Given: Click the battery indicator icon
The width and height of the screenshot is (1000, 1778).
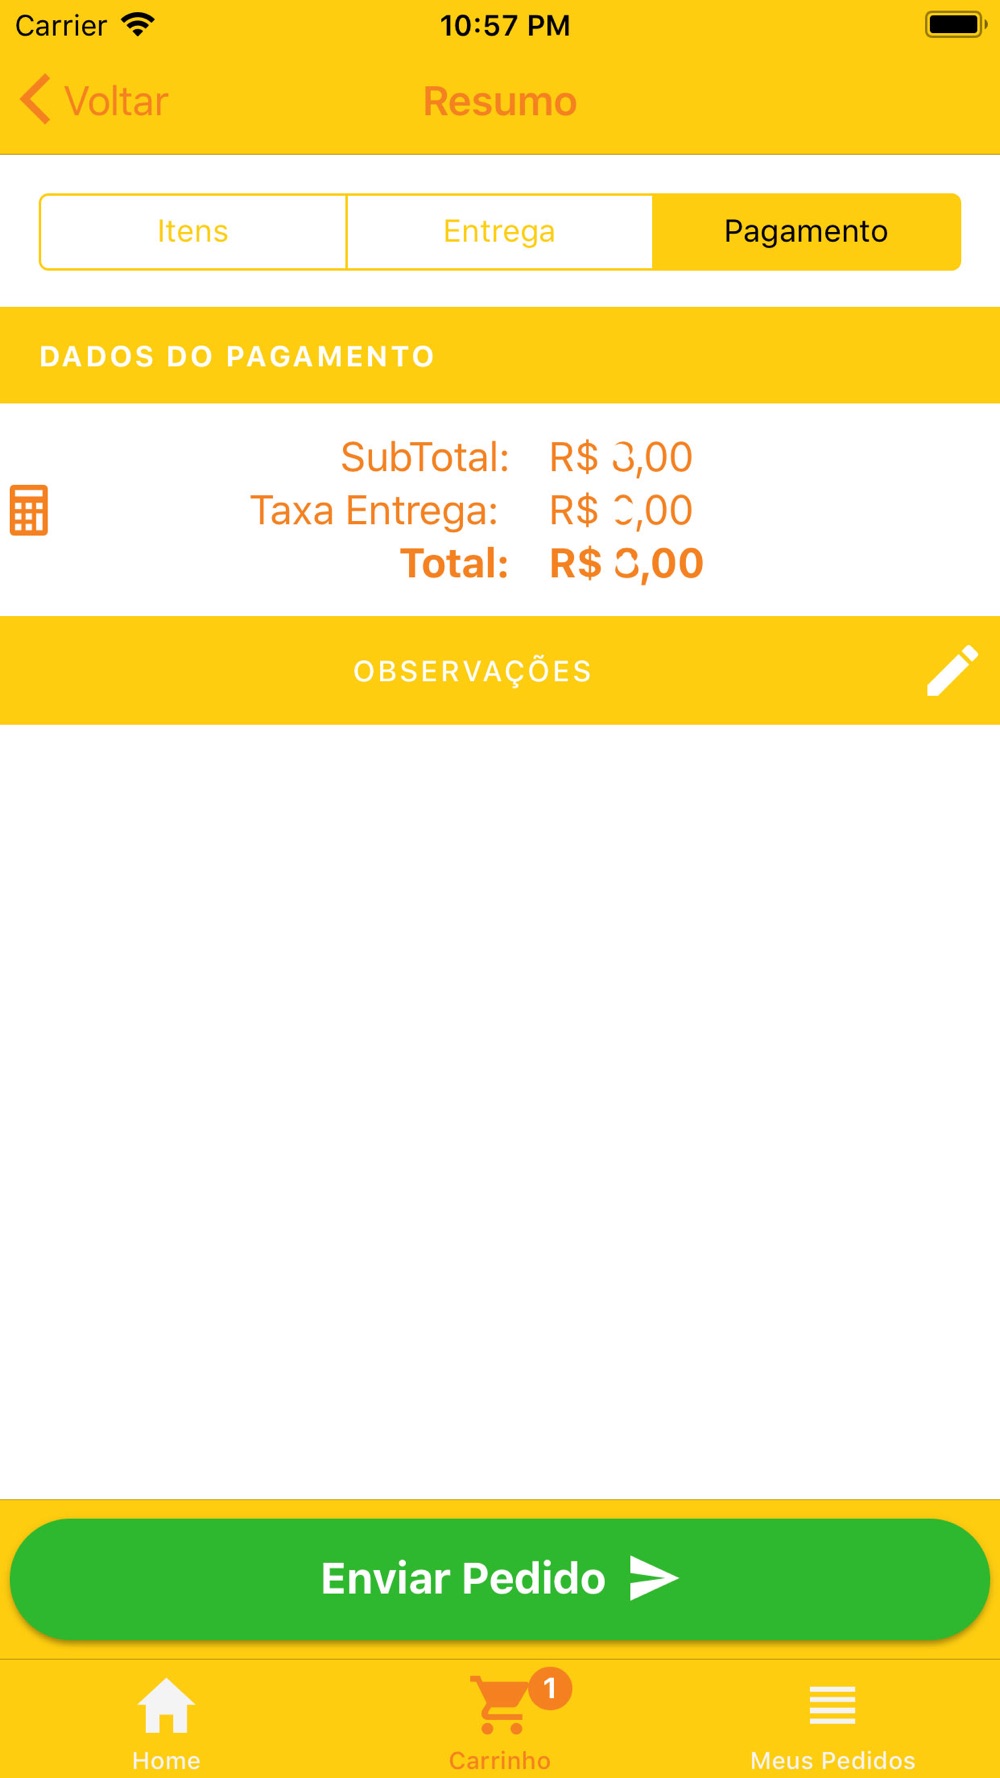Looking at the screenshot, I should pyautogui.click(x=955, y=24).
